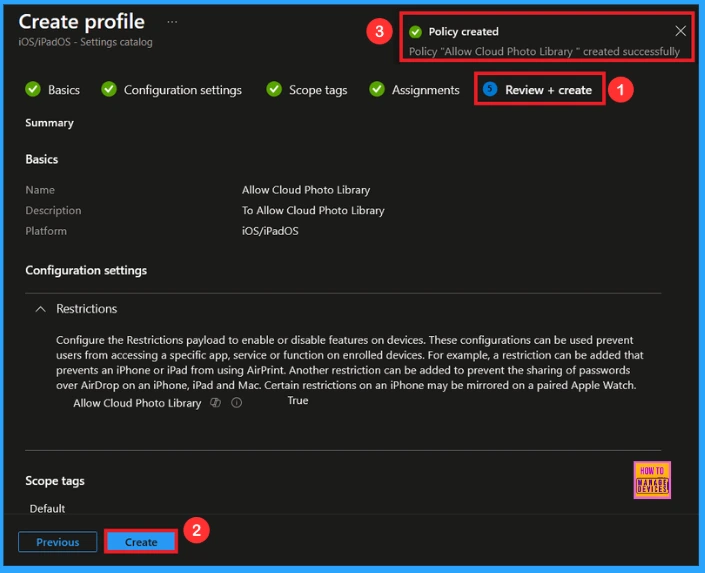Select platform value "iOS/iPadOS"

tap(270, 231)
